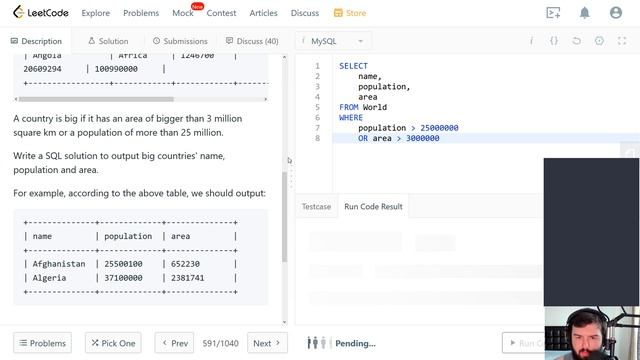Toggle fullscreen editor mode
The width and height of the screenshot is (640, 360).
click(x=622, y=41)
